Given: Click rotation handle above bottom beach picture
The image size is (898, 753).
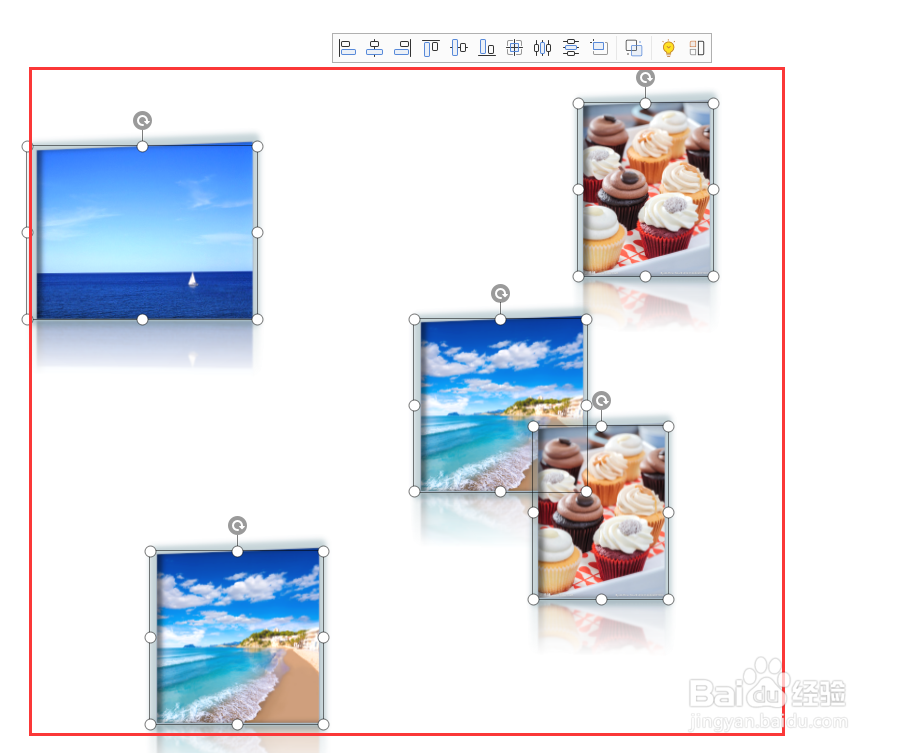Looking at the screenshot, I should tap(238, 525).
